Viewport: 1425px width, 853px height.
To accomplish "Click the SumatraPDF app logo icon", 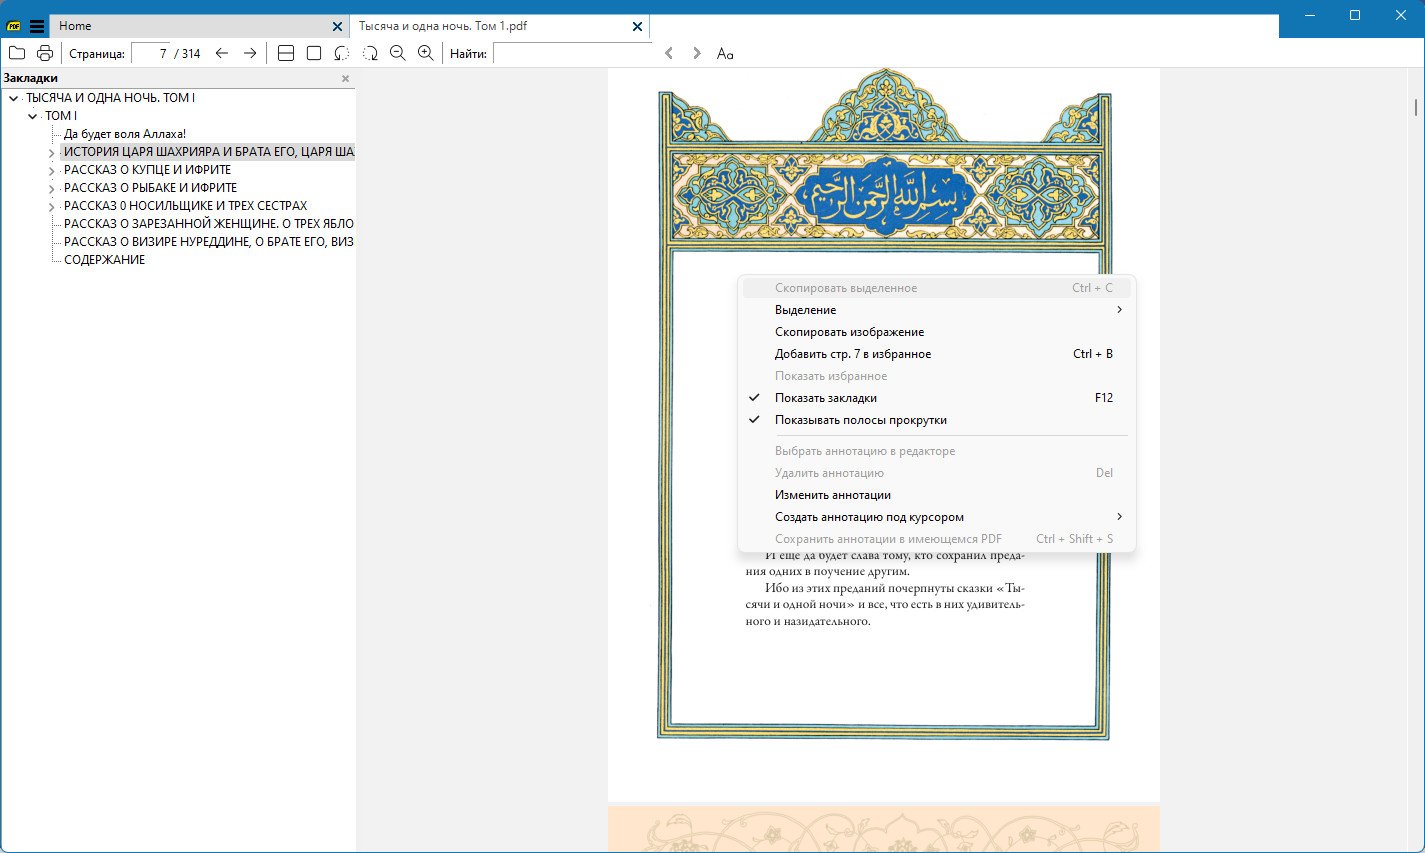I will tap(14, 26).
